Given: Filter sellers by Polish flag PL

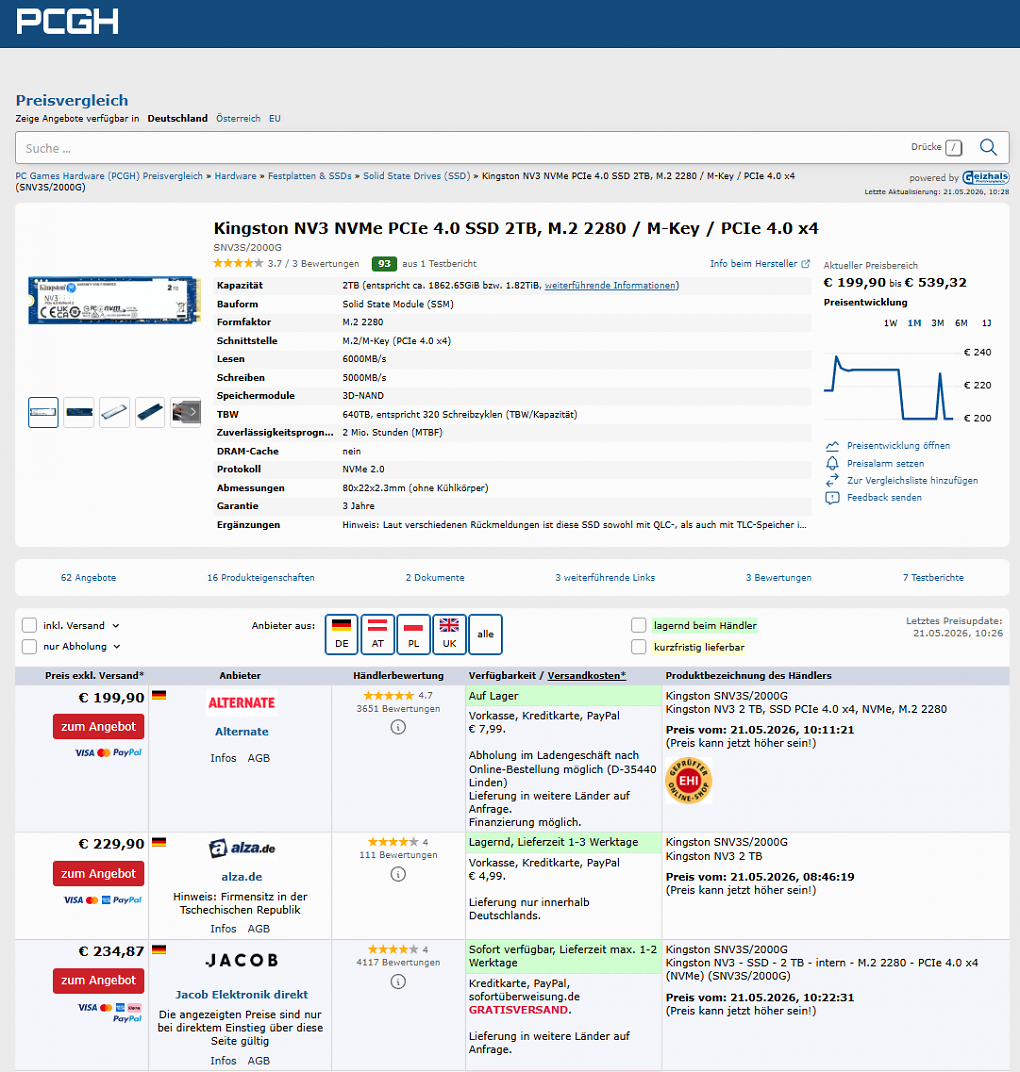Looking at the screenshot, I should [414, 634].
